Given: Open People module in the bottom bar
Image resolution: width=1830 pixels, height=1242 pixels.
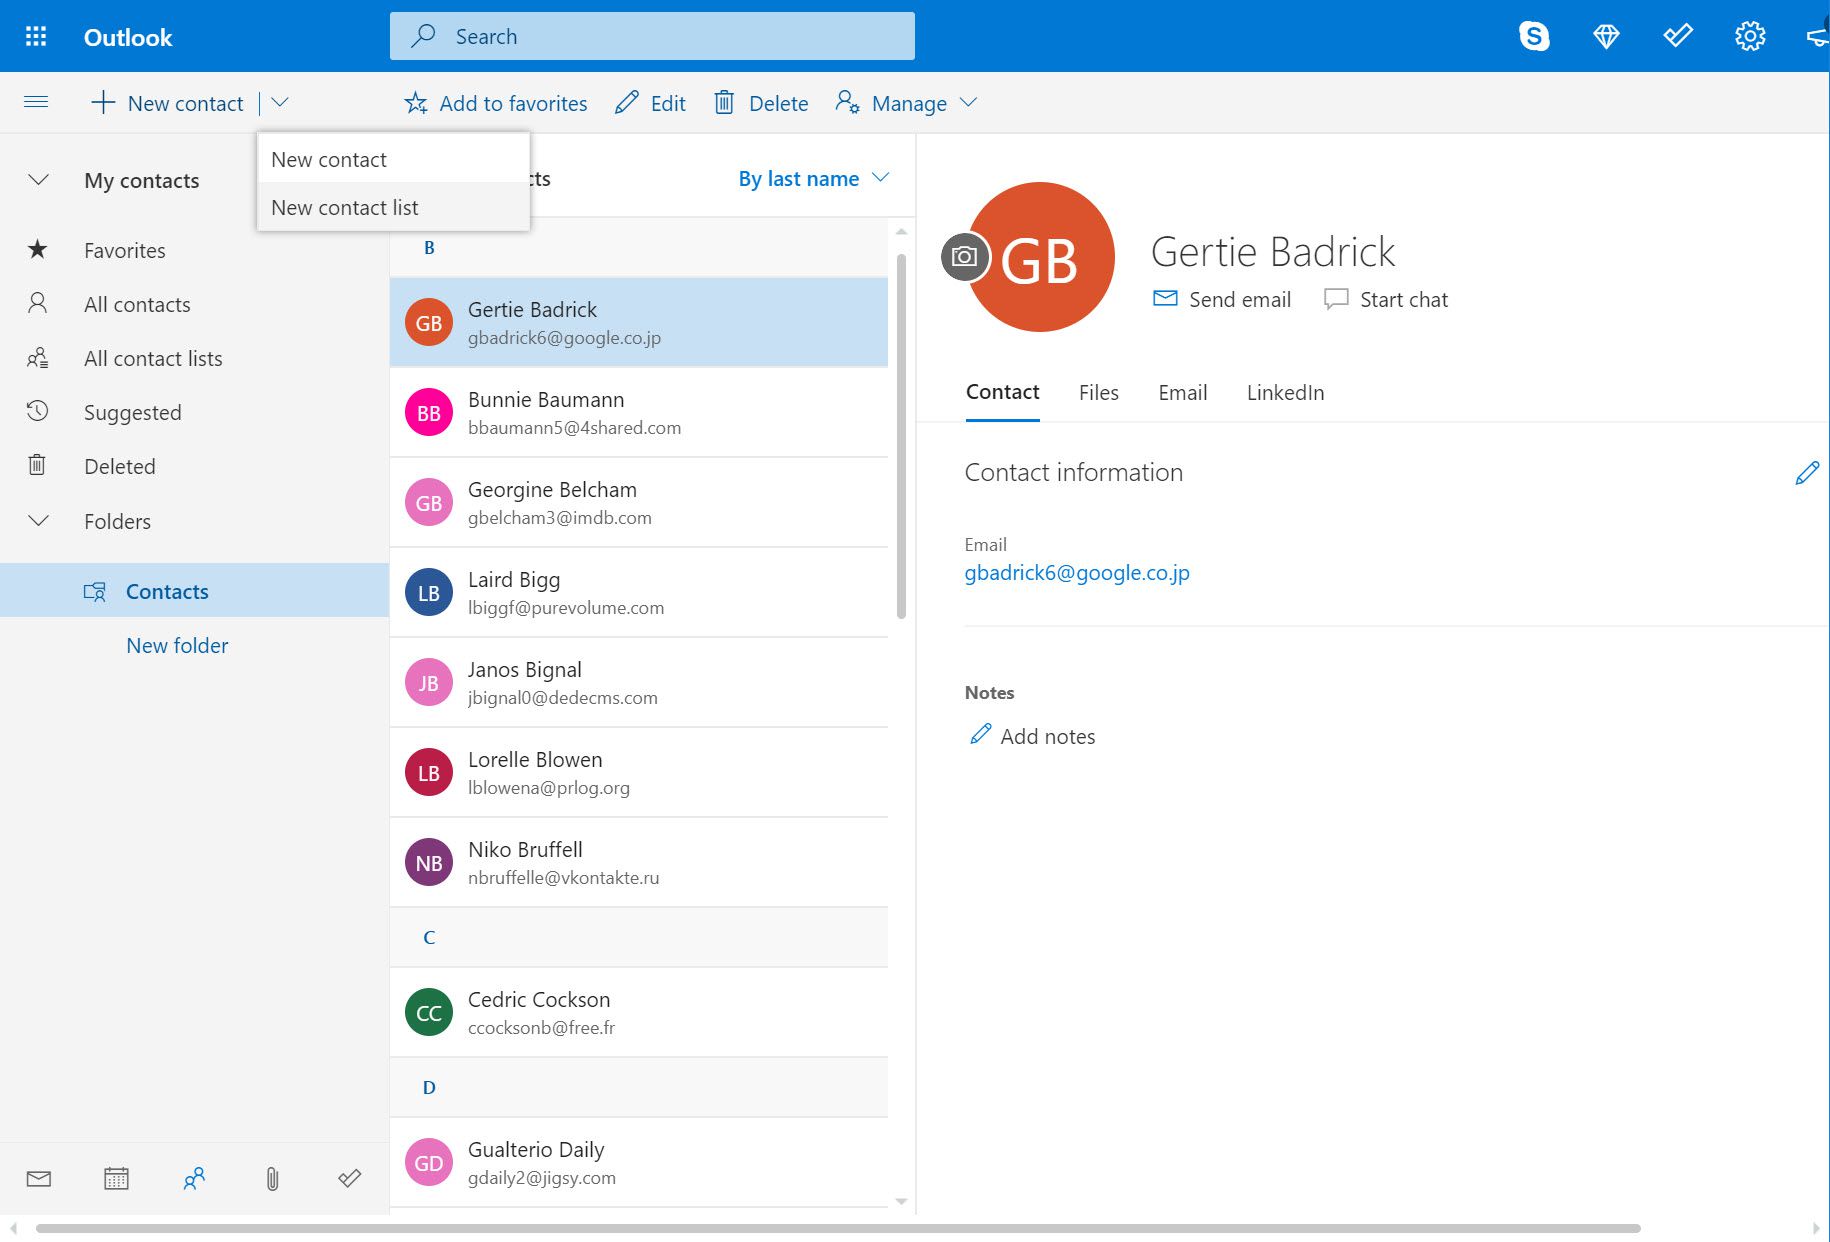Looking at the screenshot, I should (x=194, y=1179).
